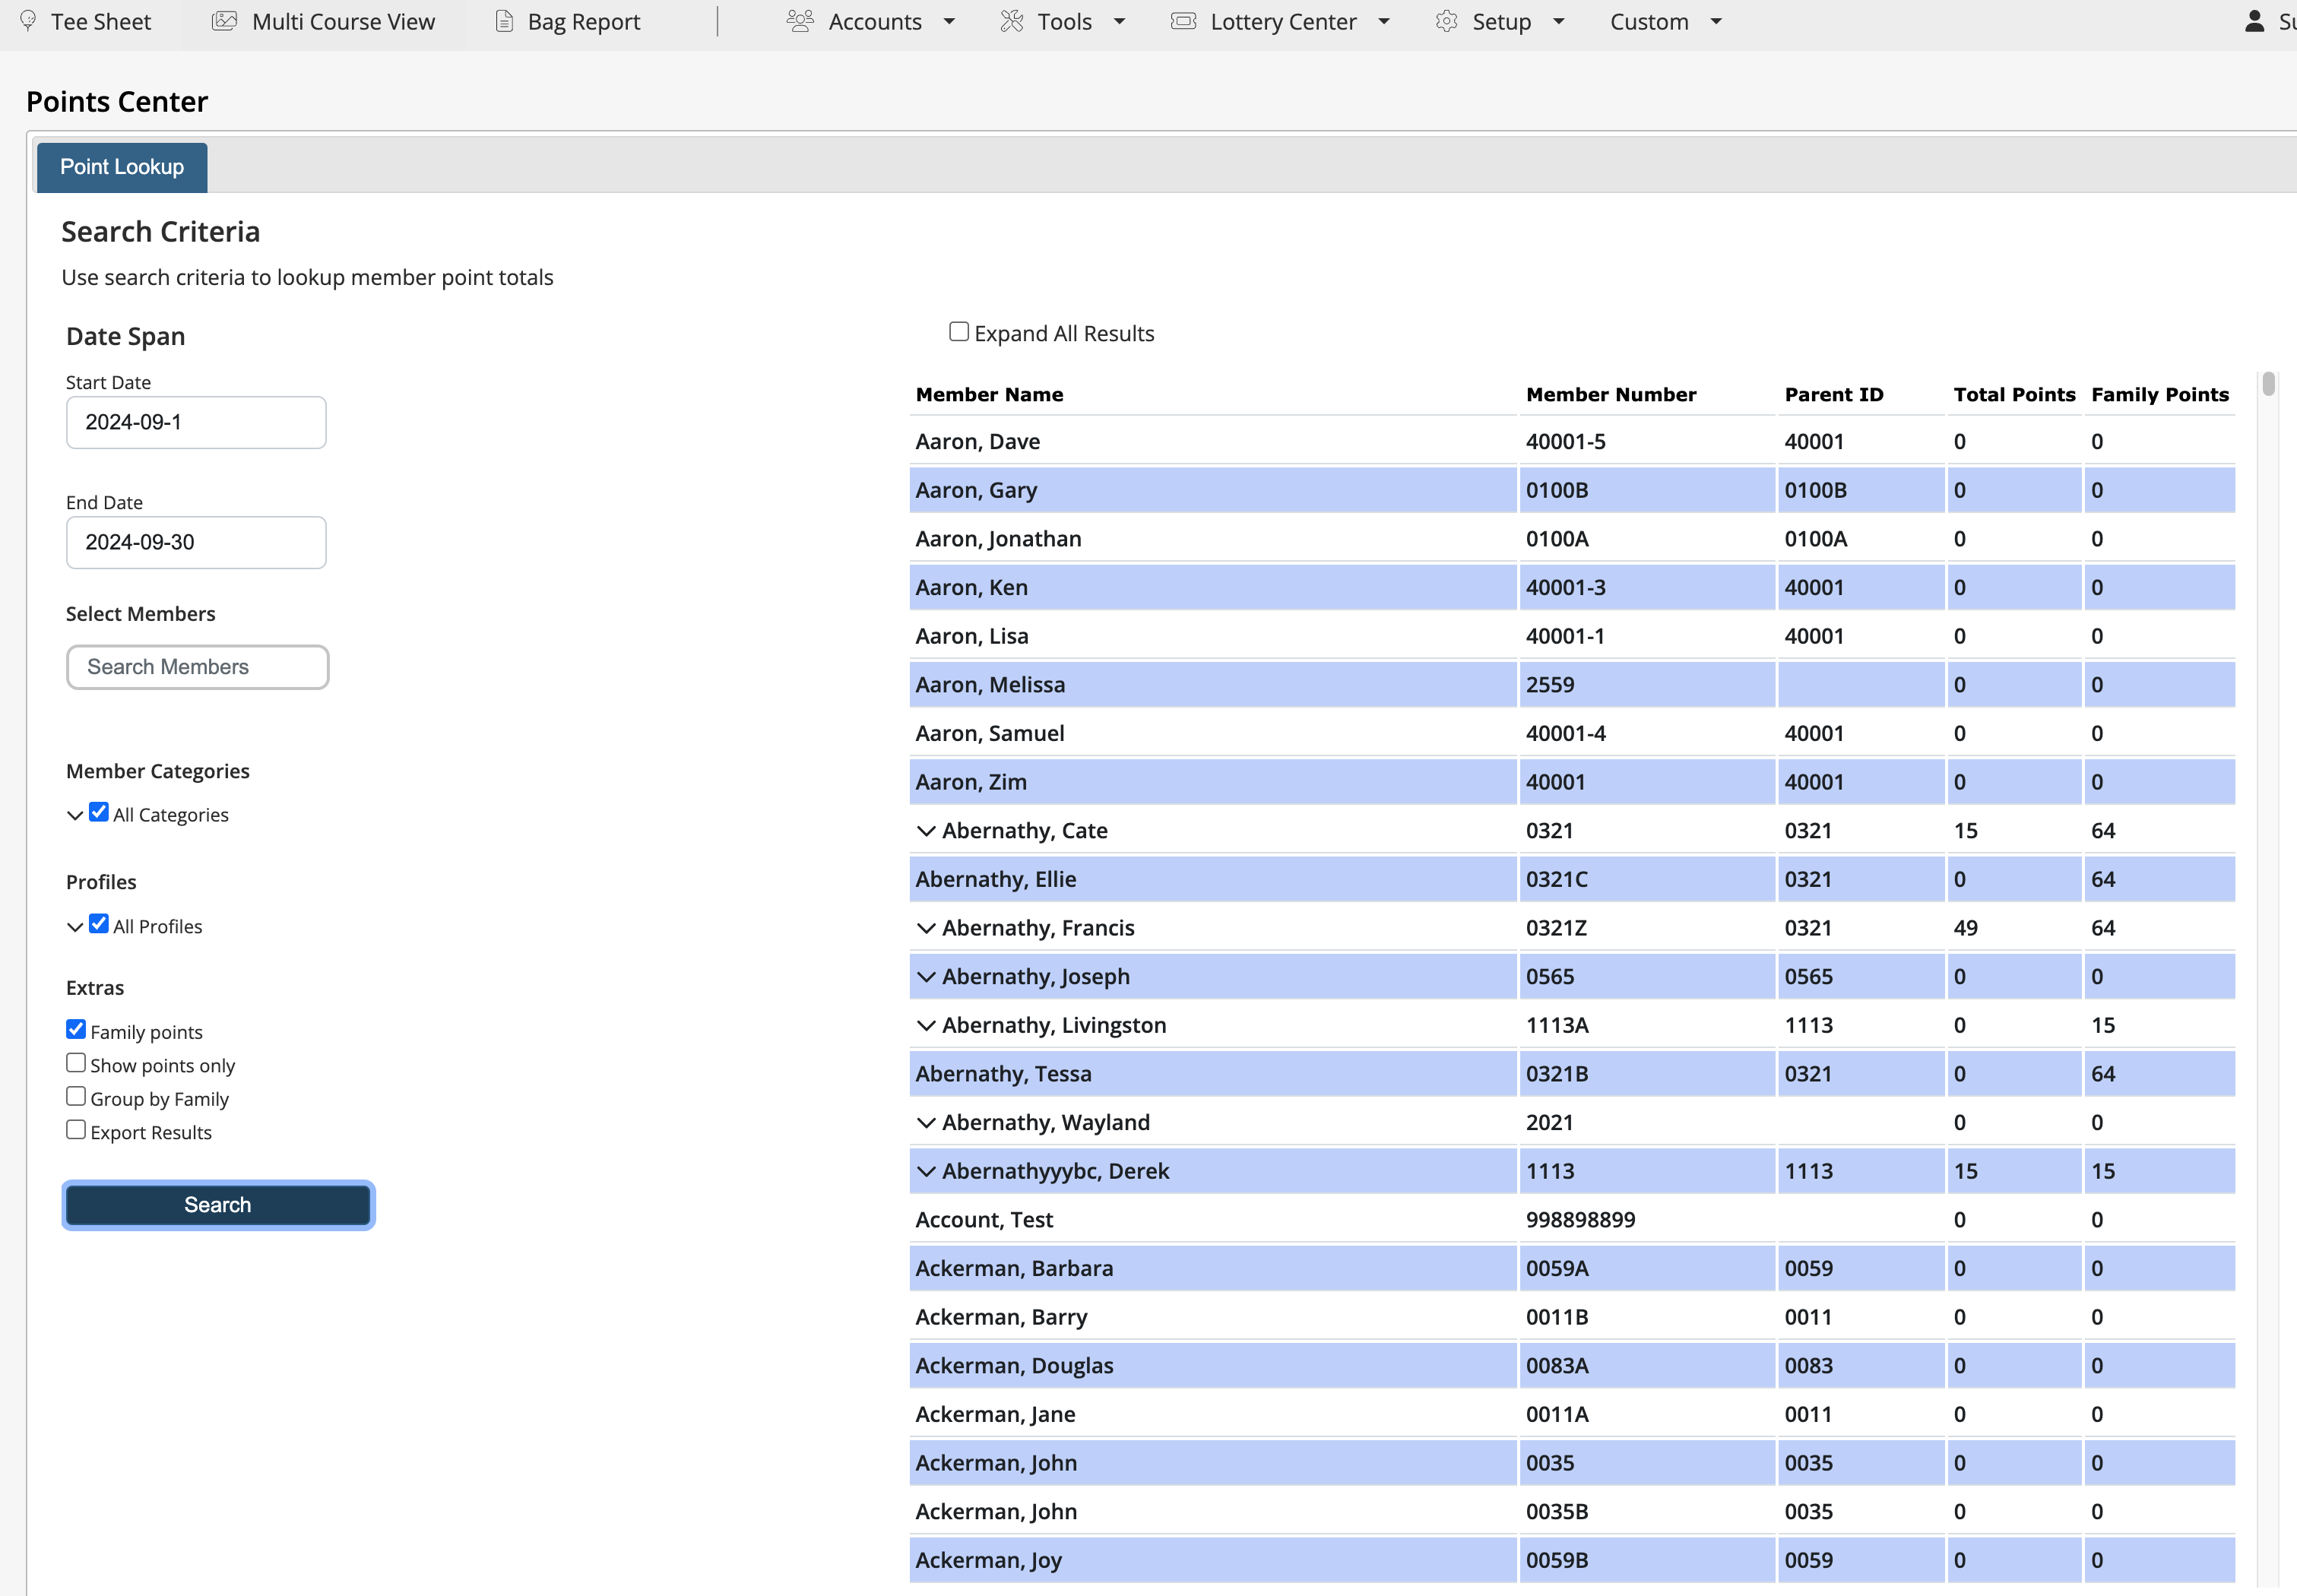Enable Export Results checkbox
The height and width of the screenshot is (1596, 2297).
76,1130
